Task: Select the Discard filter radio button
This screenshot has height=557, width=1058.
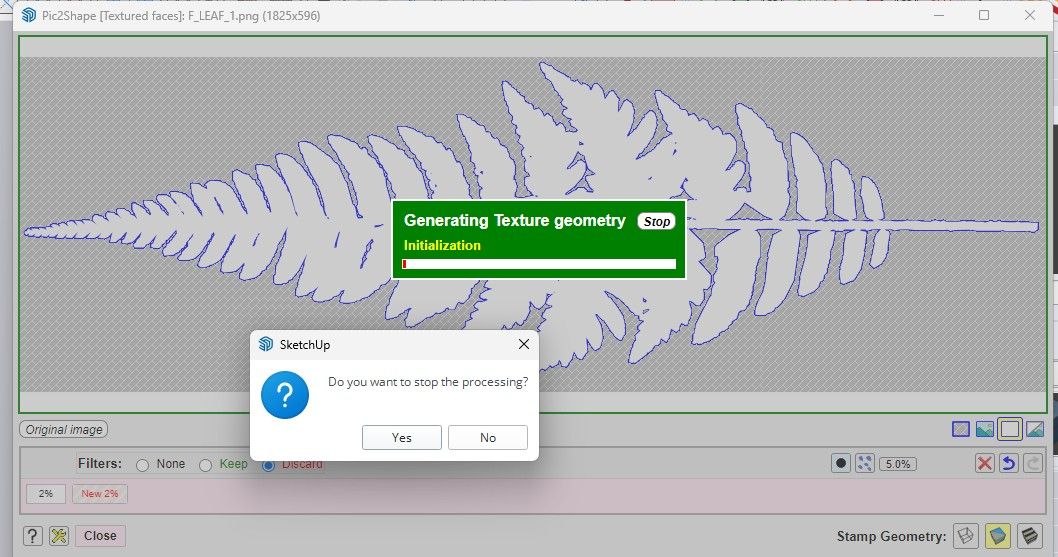Action: [x=268, y=465]
